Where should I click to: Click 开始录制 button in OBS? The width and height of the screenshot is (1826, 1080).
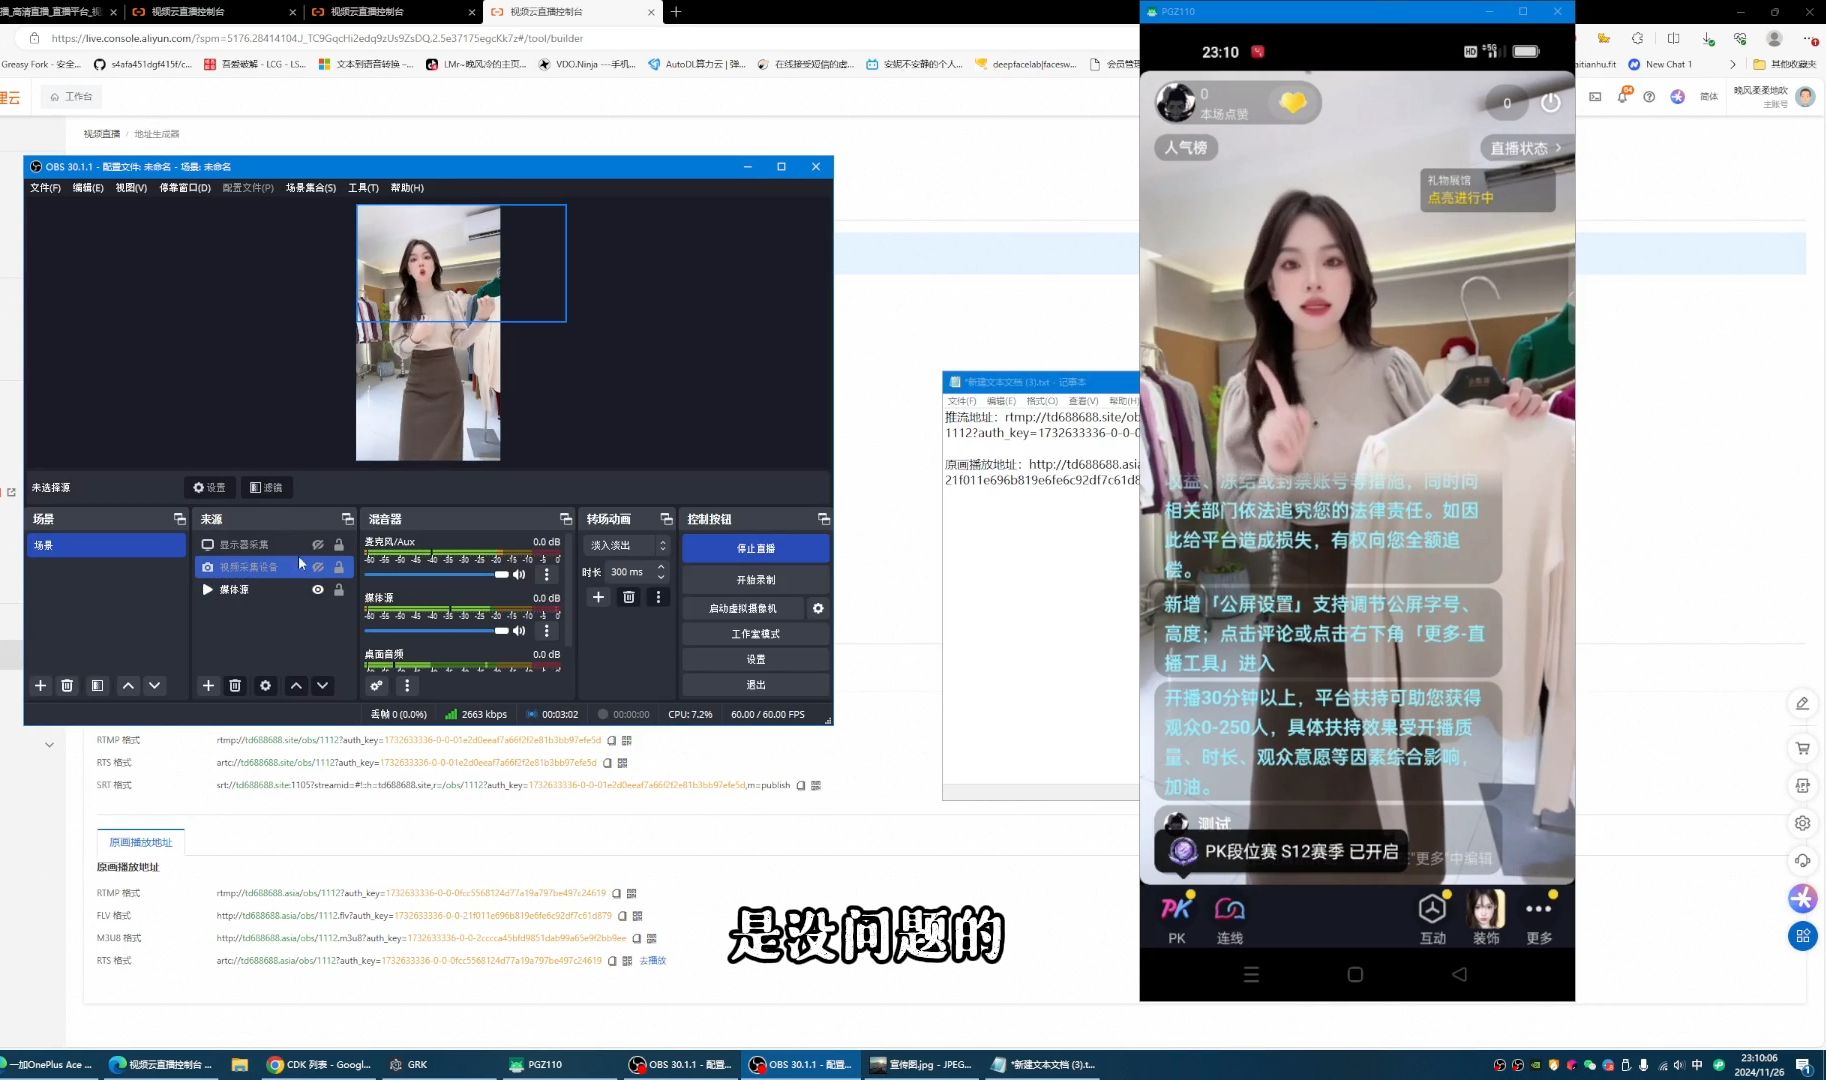click(x=756, y=580)
